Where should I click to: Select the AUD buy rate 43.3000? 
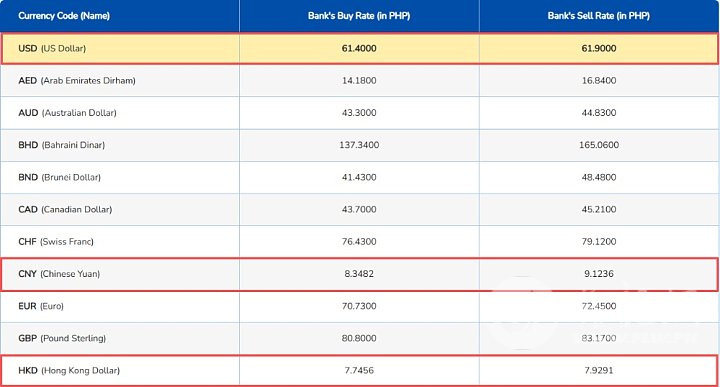359,112
